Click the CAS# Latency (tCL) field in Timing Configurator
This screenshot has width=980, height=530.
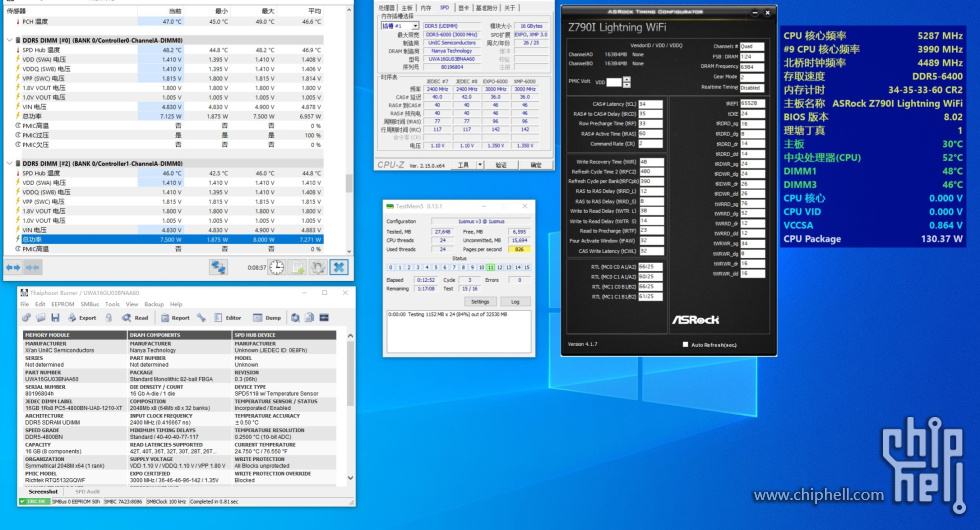pos(650,104)
